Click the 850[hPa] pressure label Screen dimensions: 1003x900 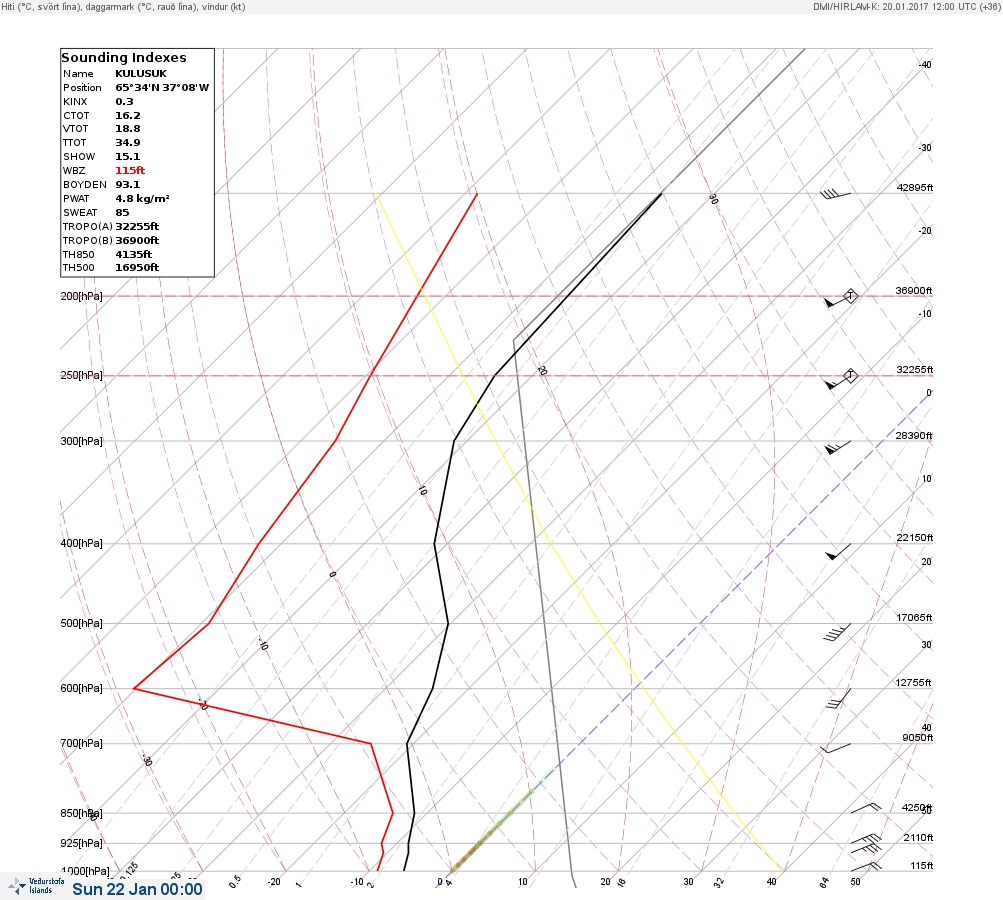tap(81, 814)
